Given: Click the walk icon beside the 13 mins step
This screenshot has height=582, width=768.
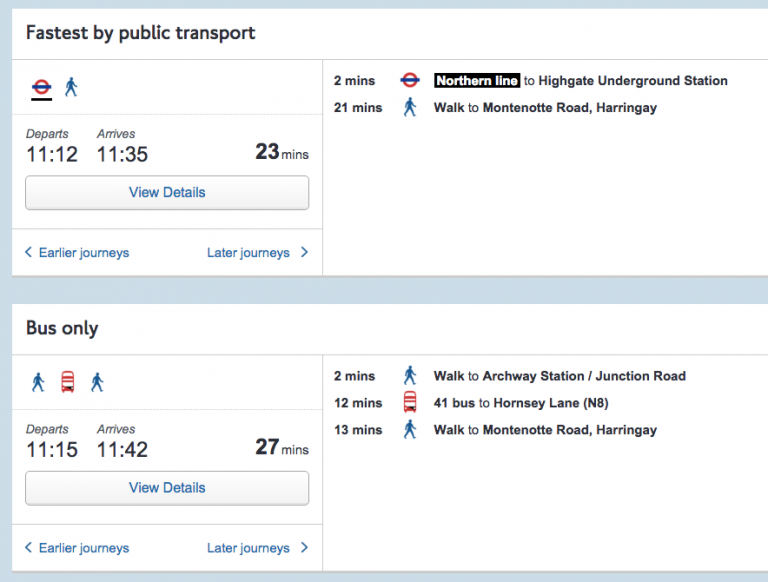Looking at the screenshot, I should pos(409,430).
